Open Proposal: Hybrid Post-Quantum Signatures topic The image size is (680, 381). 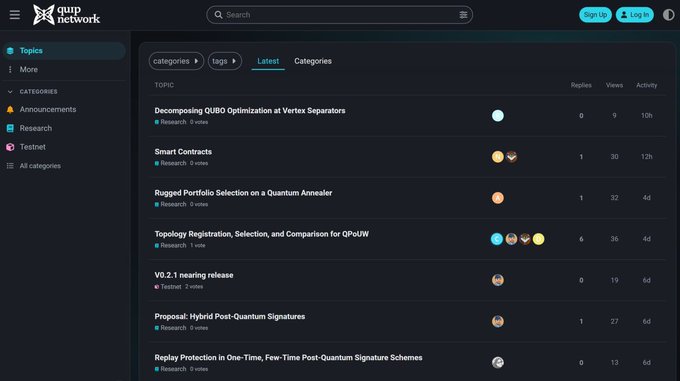229,316
